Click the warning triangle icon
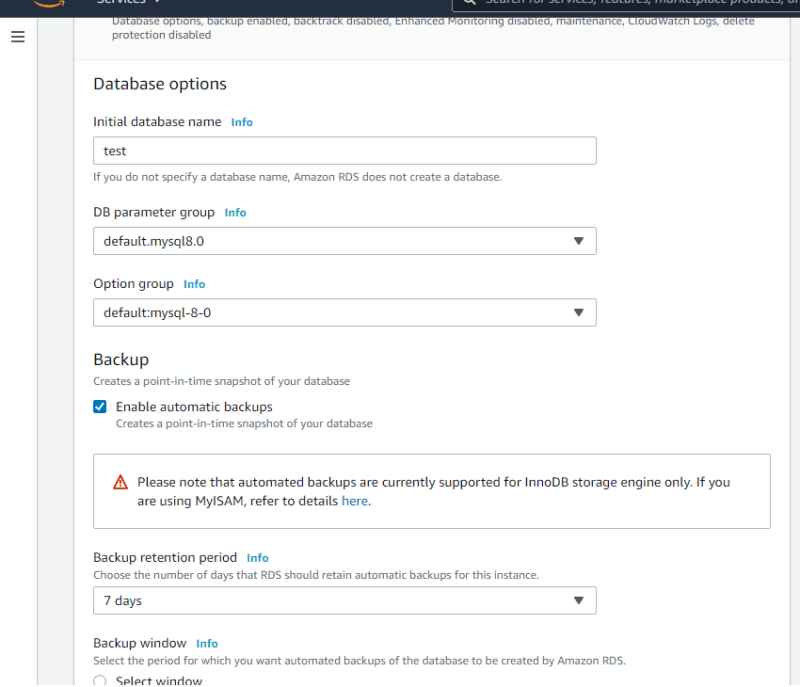This screenshot has width=800, height=687. [120, 482]
